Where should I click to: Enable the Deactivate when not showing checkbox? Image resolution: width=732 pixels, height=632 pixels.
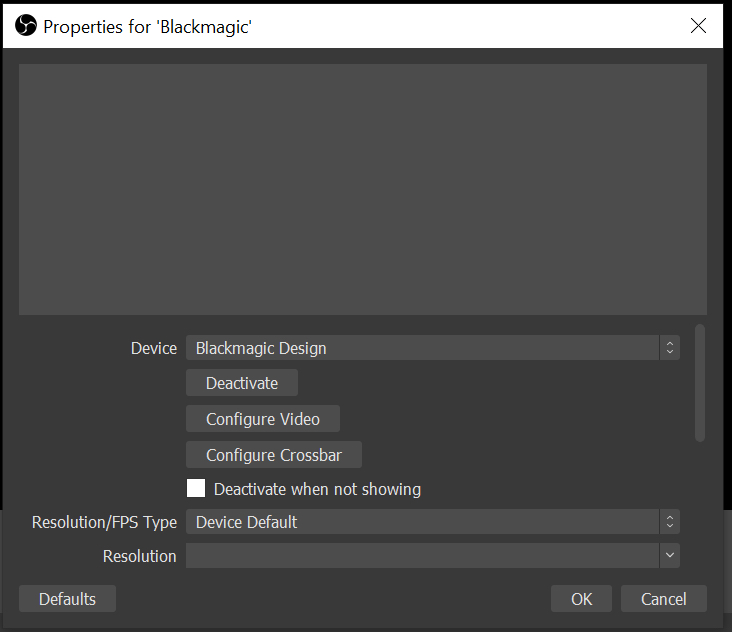(196, 489)
